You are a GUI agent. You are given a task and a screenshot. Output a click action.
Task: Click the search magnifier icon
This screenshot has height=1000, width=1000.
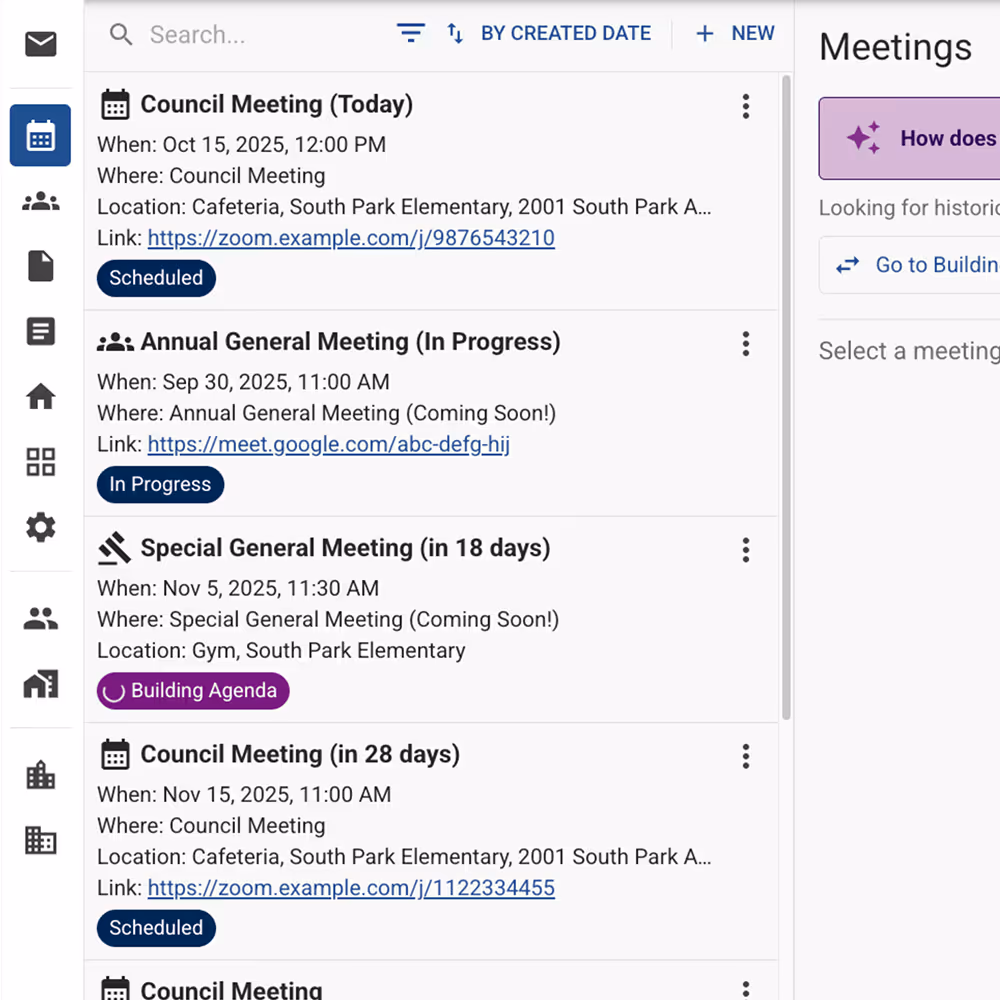coord(121,34)
